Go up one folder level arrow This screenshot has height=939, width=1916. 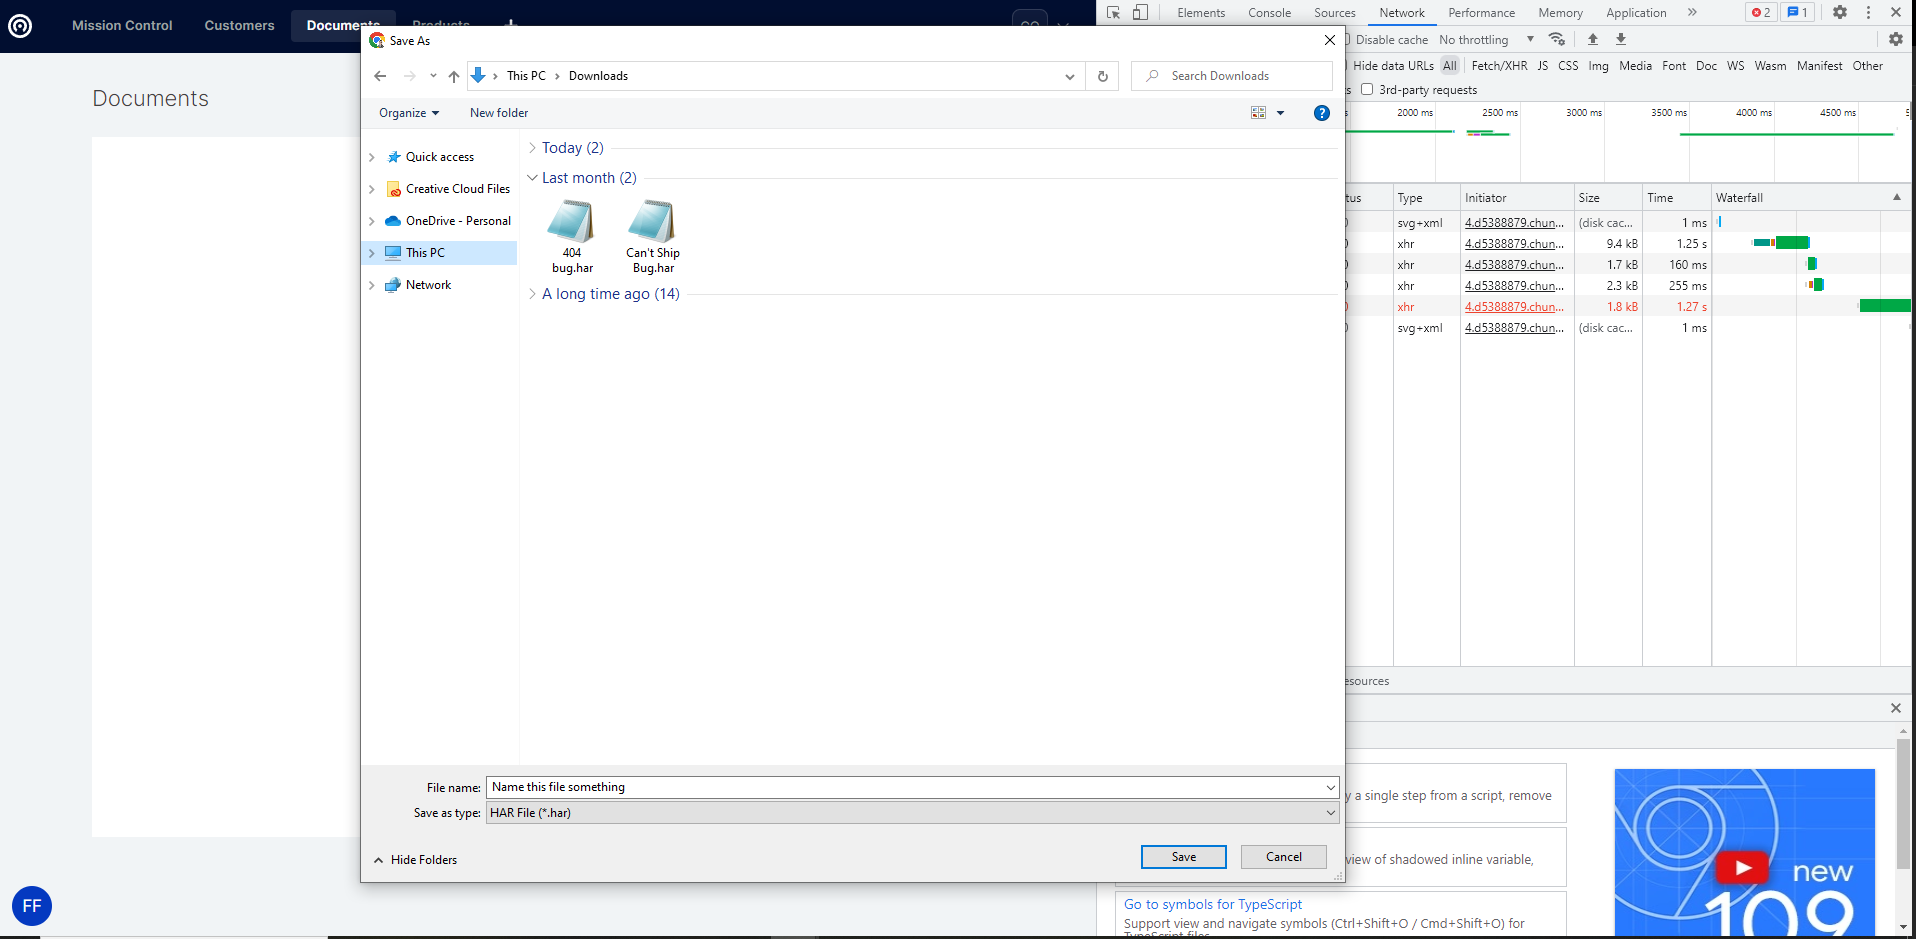pos(454,76)
